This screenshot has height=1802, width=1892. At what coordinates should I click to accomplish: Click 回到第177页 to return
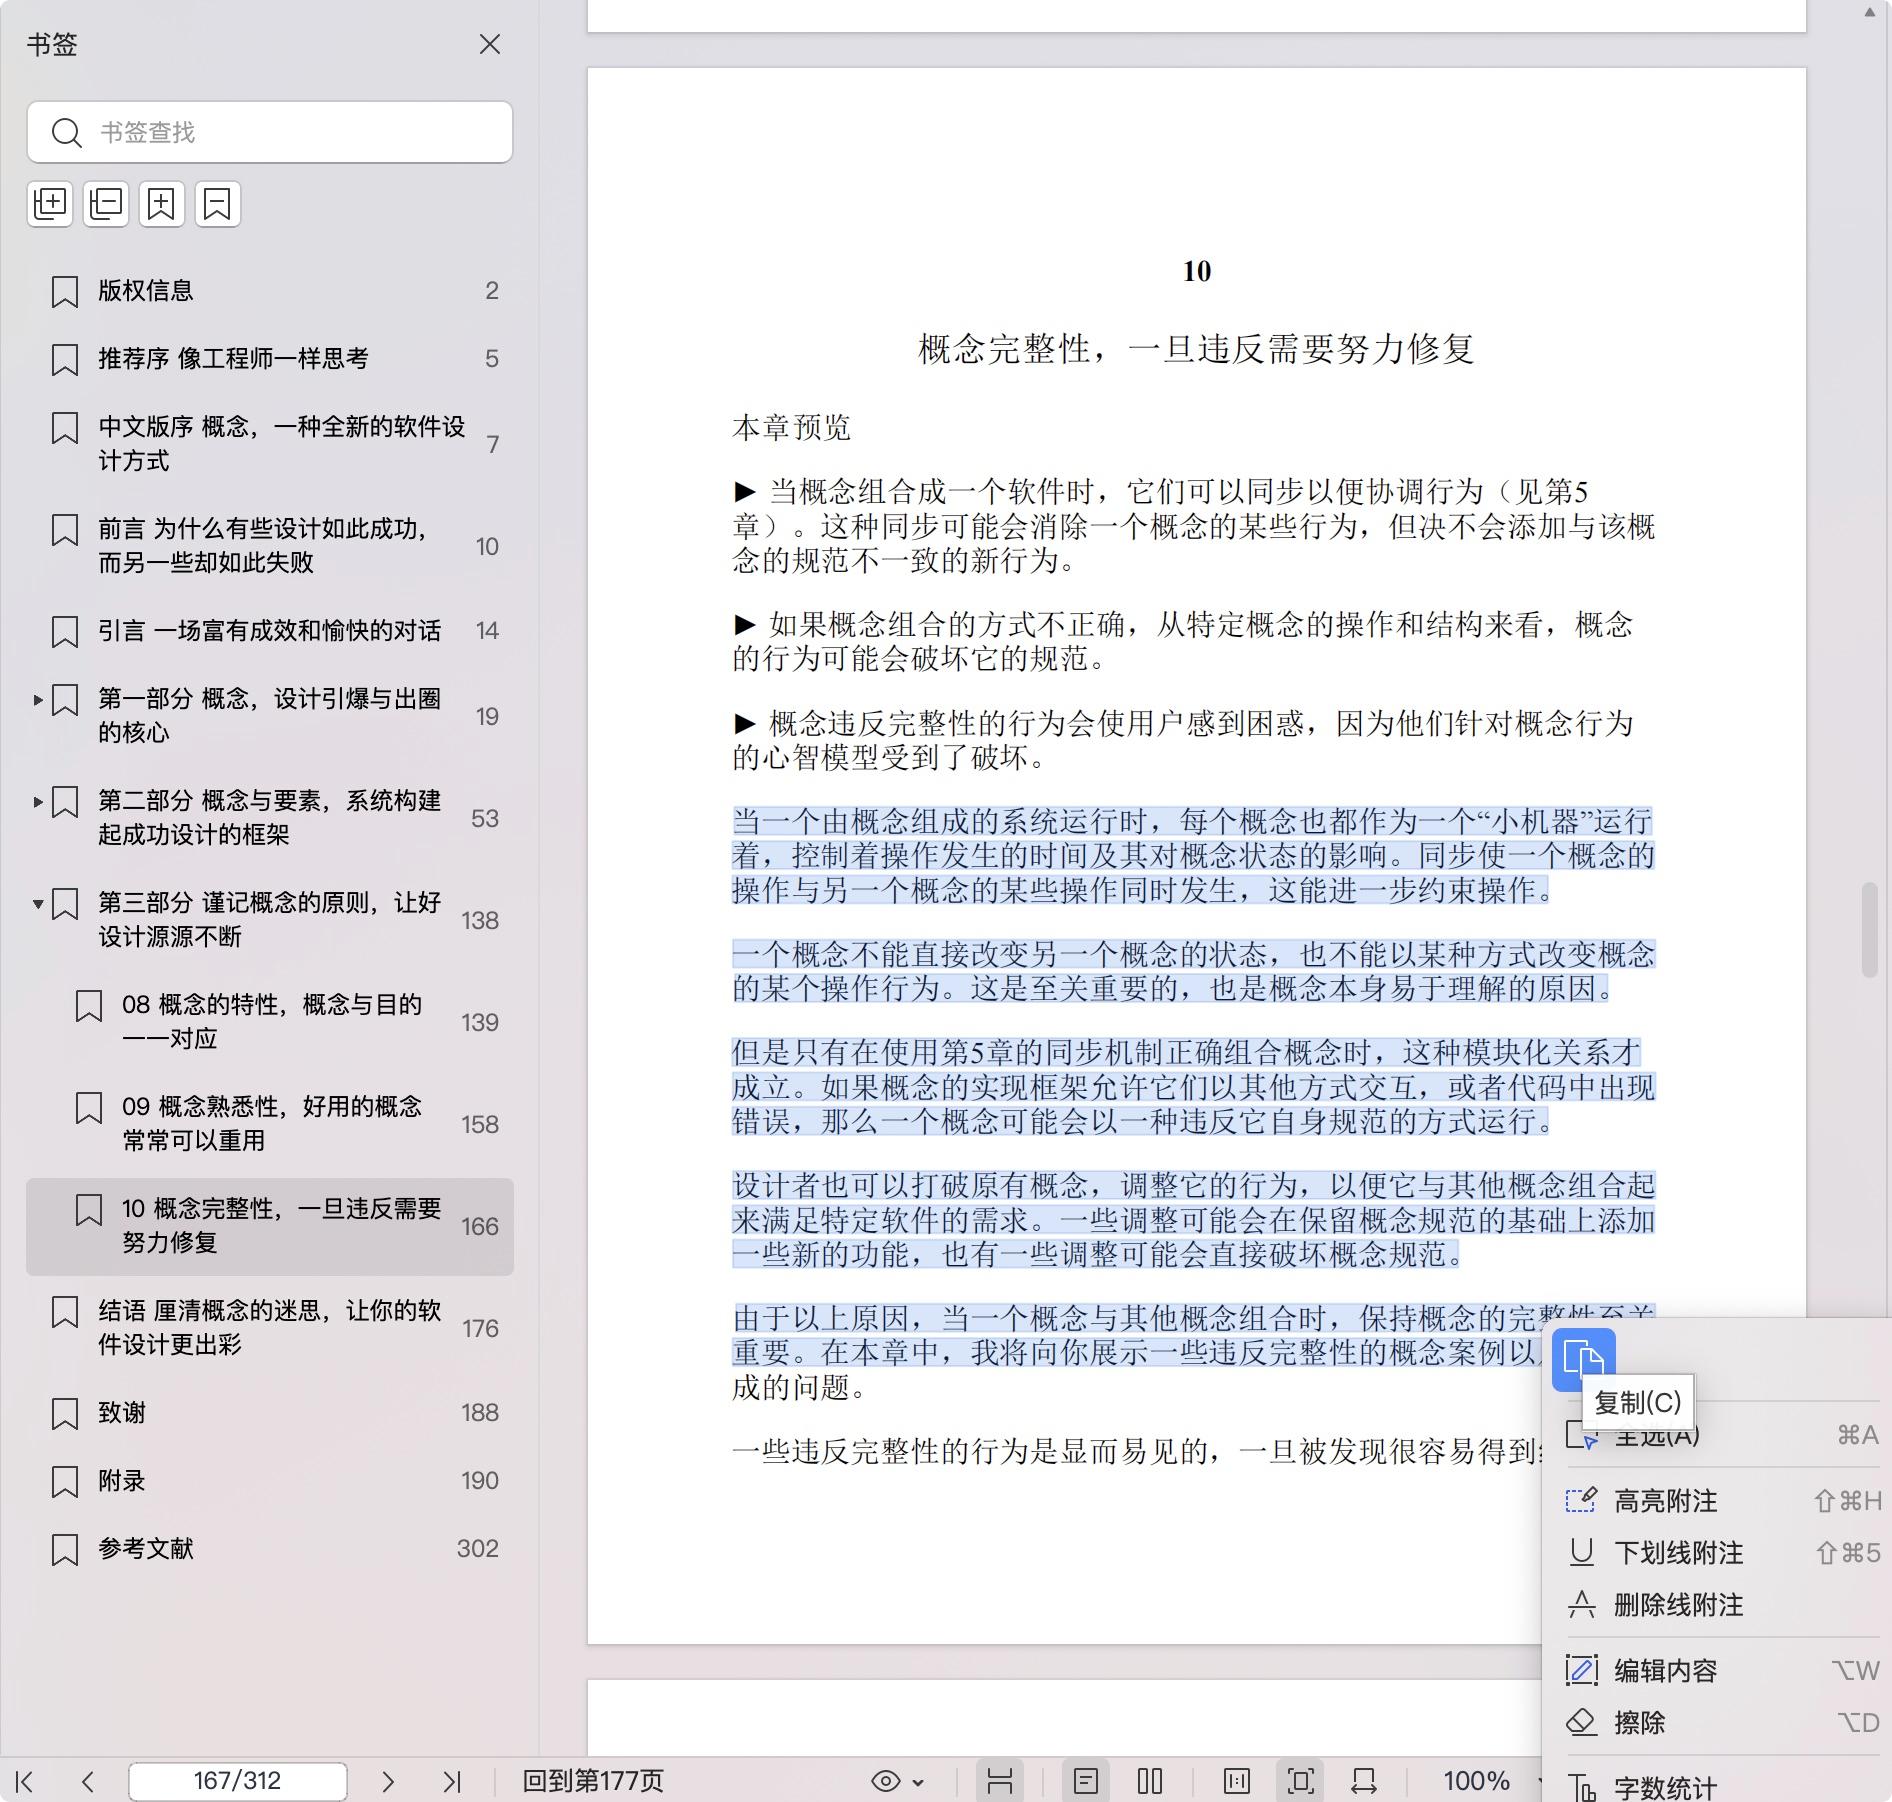[593, 1781]
